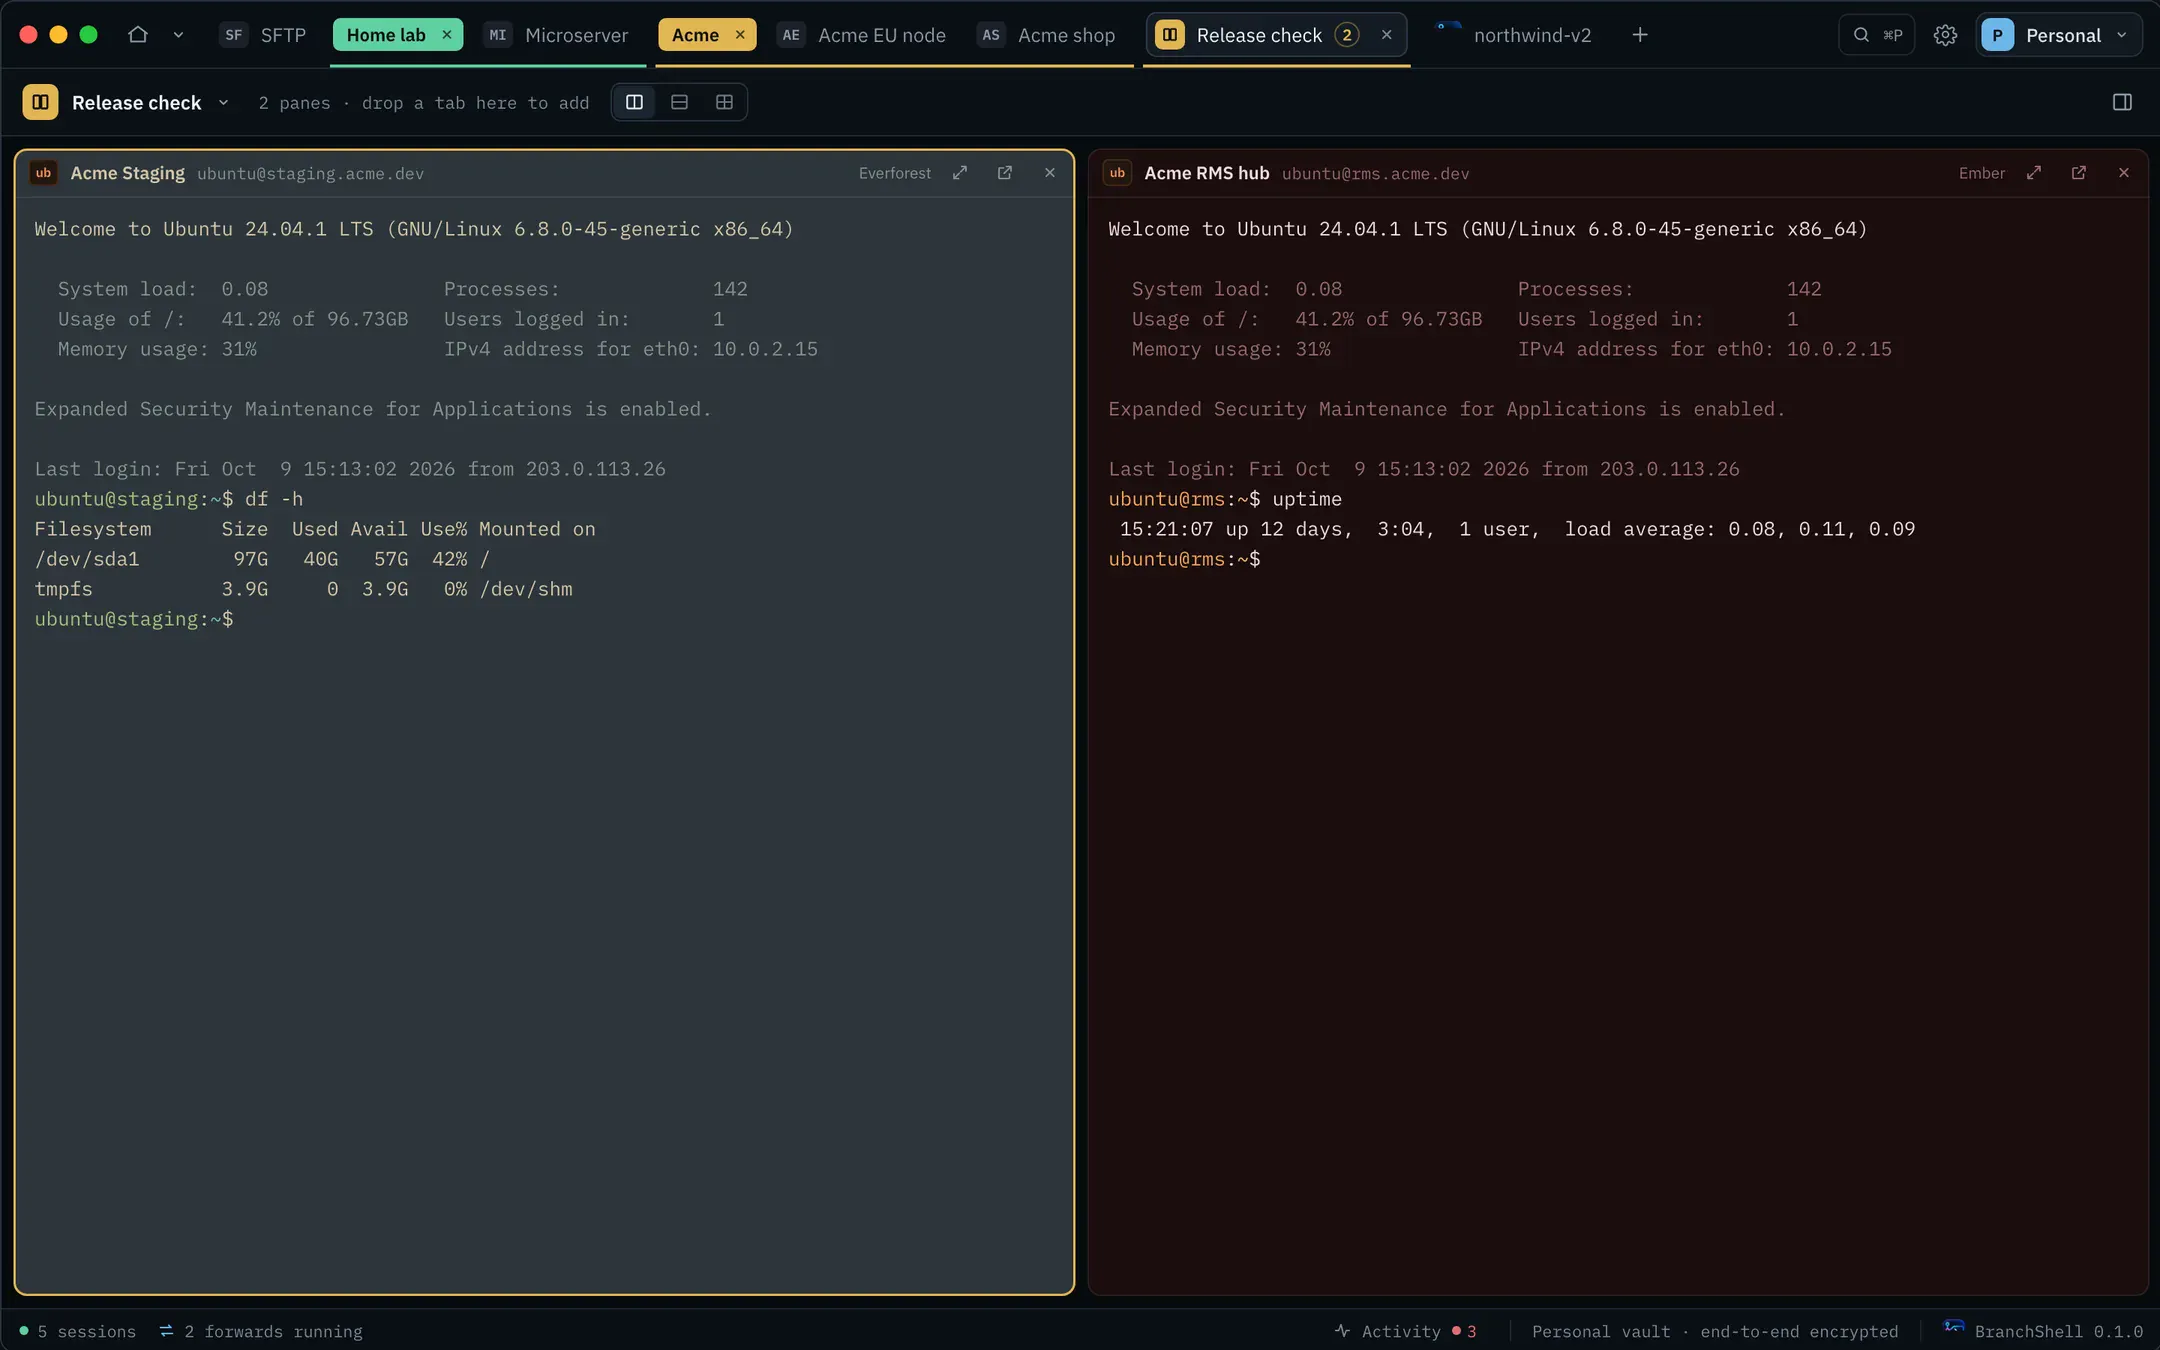Close the Home lab tab

(447, 35)
